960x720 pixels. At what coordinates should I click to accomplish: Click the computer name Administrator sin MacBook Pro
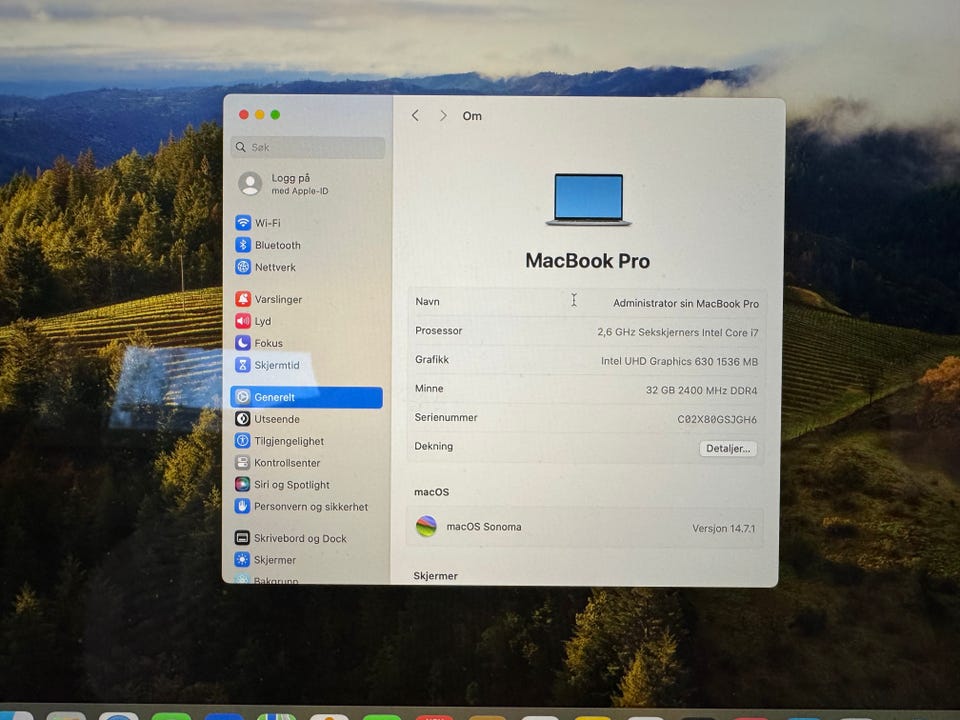(x=686, y=304)
